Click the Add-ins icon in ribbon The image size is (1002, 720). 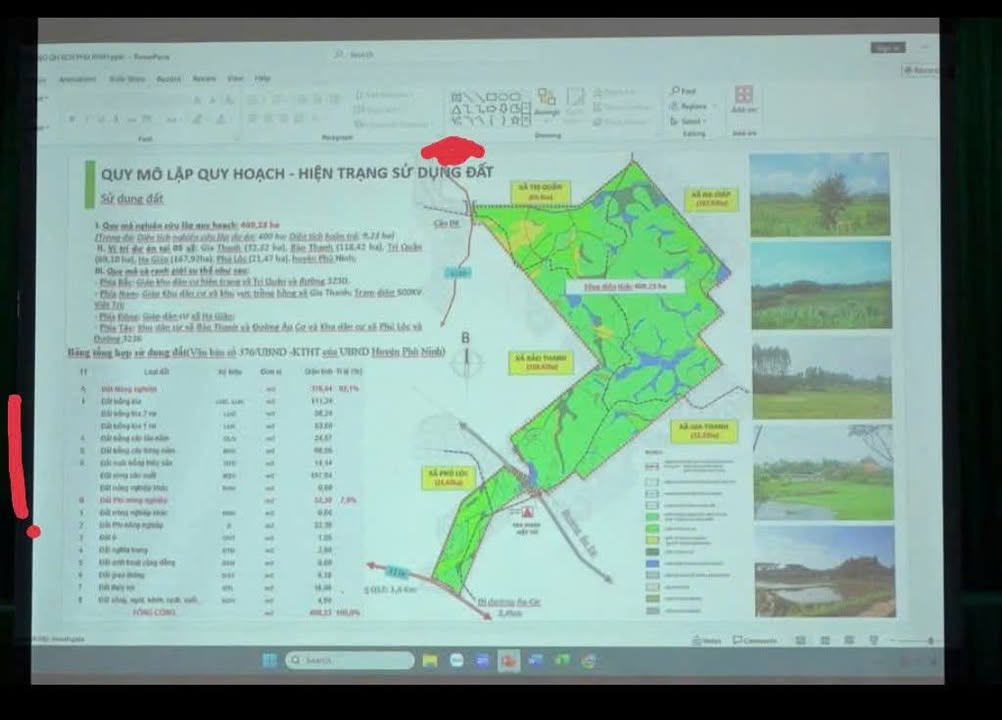tap(743, 99)
